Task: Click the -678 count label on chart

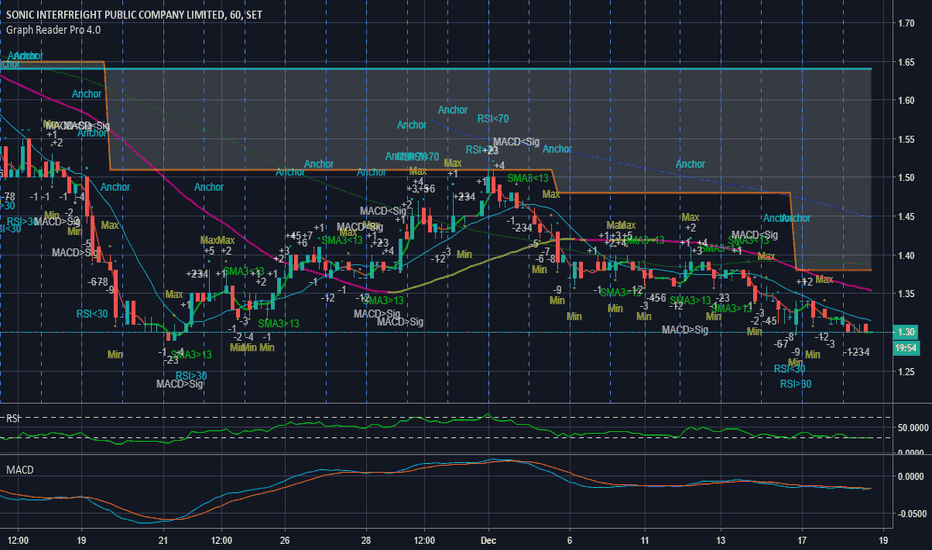Action: point(97,282)
